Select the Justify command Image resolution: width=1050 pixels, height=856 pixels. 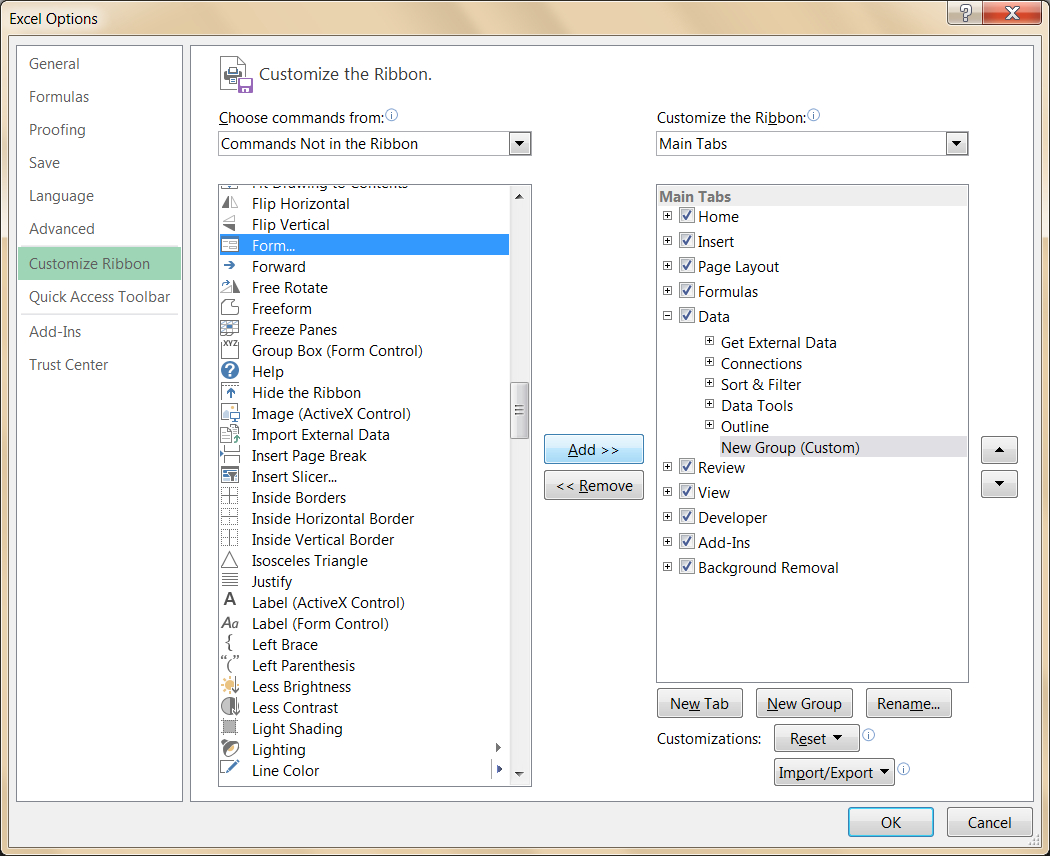pos(271,581)
